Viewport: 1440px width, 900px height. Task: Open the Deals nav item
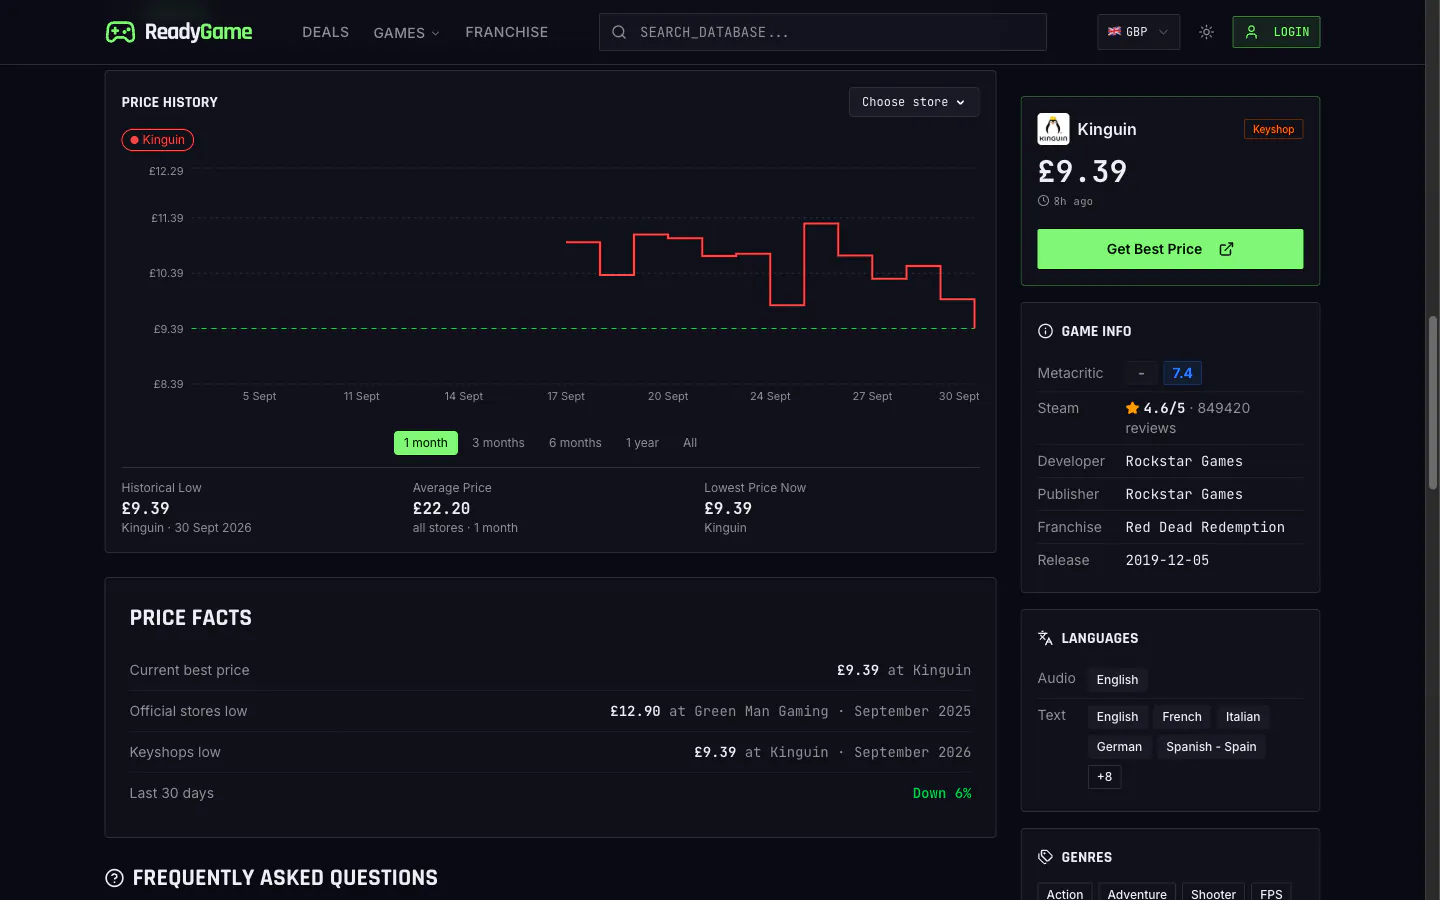(326, 32)
